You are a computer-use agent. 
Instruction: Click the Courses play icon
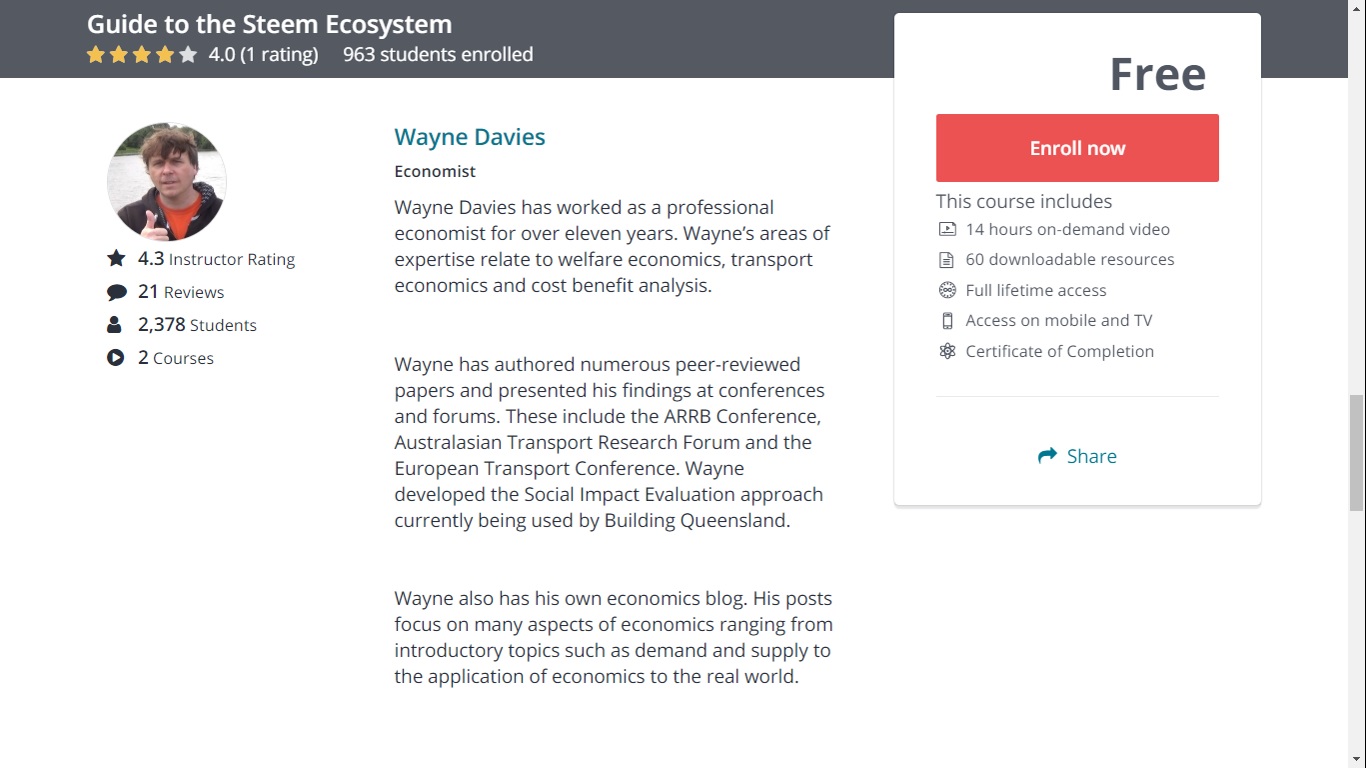(116, 358)
